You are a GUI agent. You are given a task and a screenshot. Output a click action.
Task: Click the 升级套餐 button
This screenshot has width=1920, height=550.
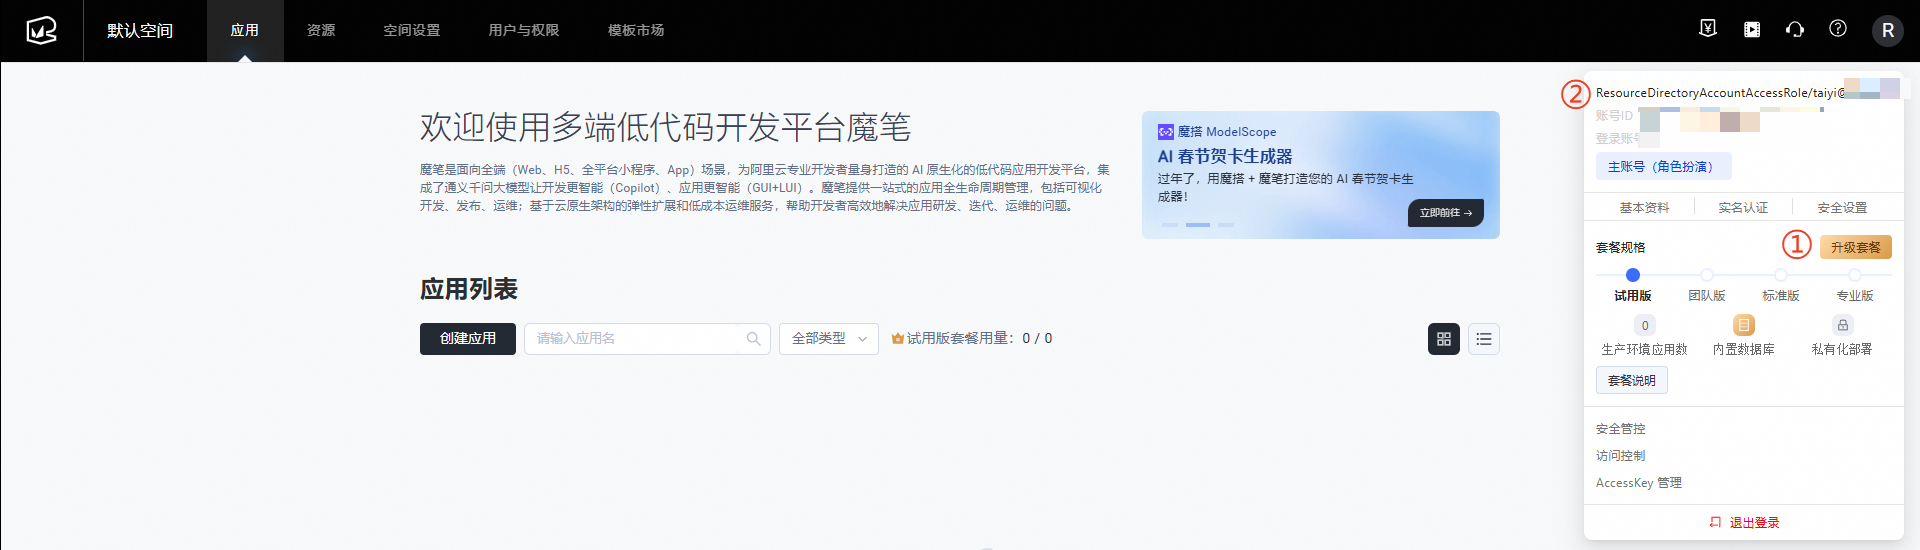coord(1856,247)
